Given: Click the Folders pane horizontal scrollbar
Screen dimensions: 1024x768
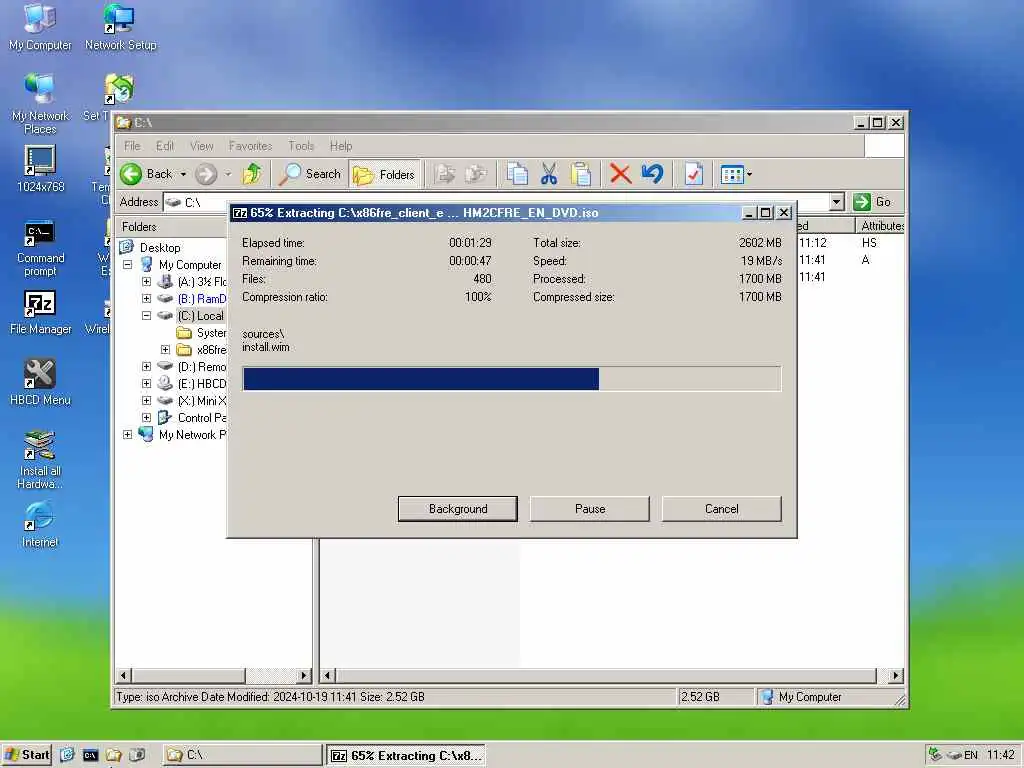Looking at the screenshot, I should [x=214, y=675].
